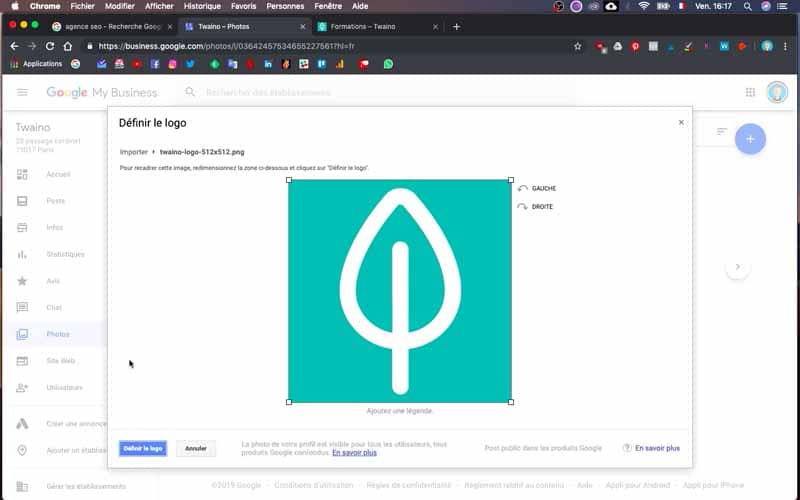
Task: Switch to the Formations – Twaino tab
Action: coord(378,27)
